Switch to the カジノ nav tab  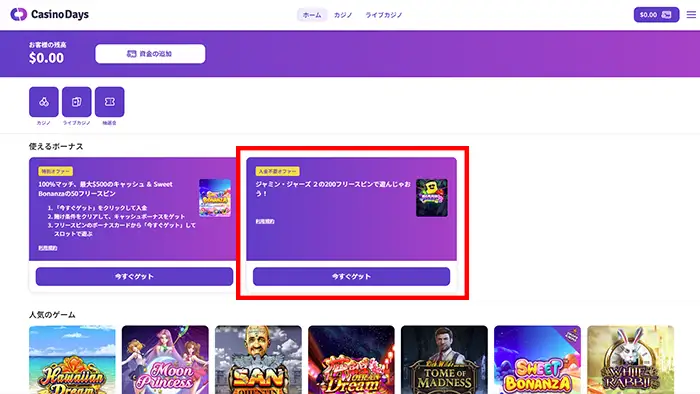343,15
